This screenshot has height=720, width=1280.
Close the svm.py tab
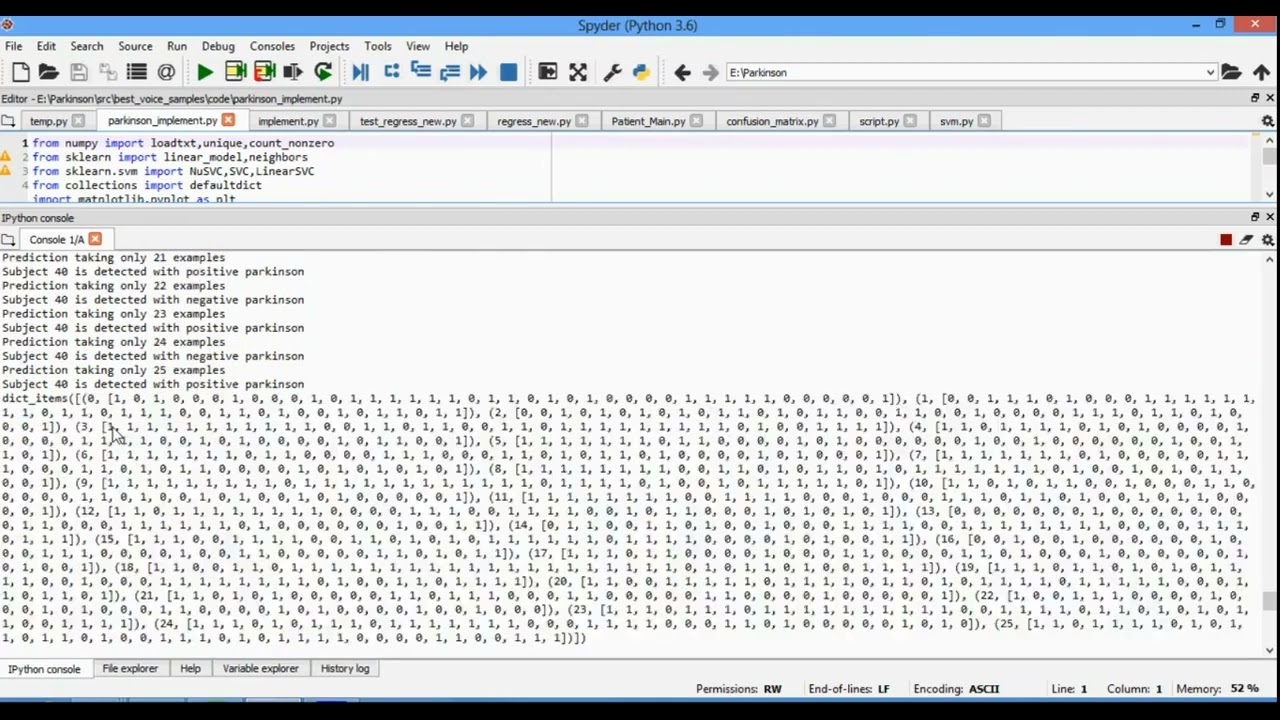click(x=984, y=121)
